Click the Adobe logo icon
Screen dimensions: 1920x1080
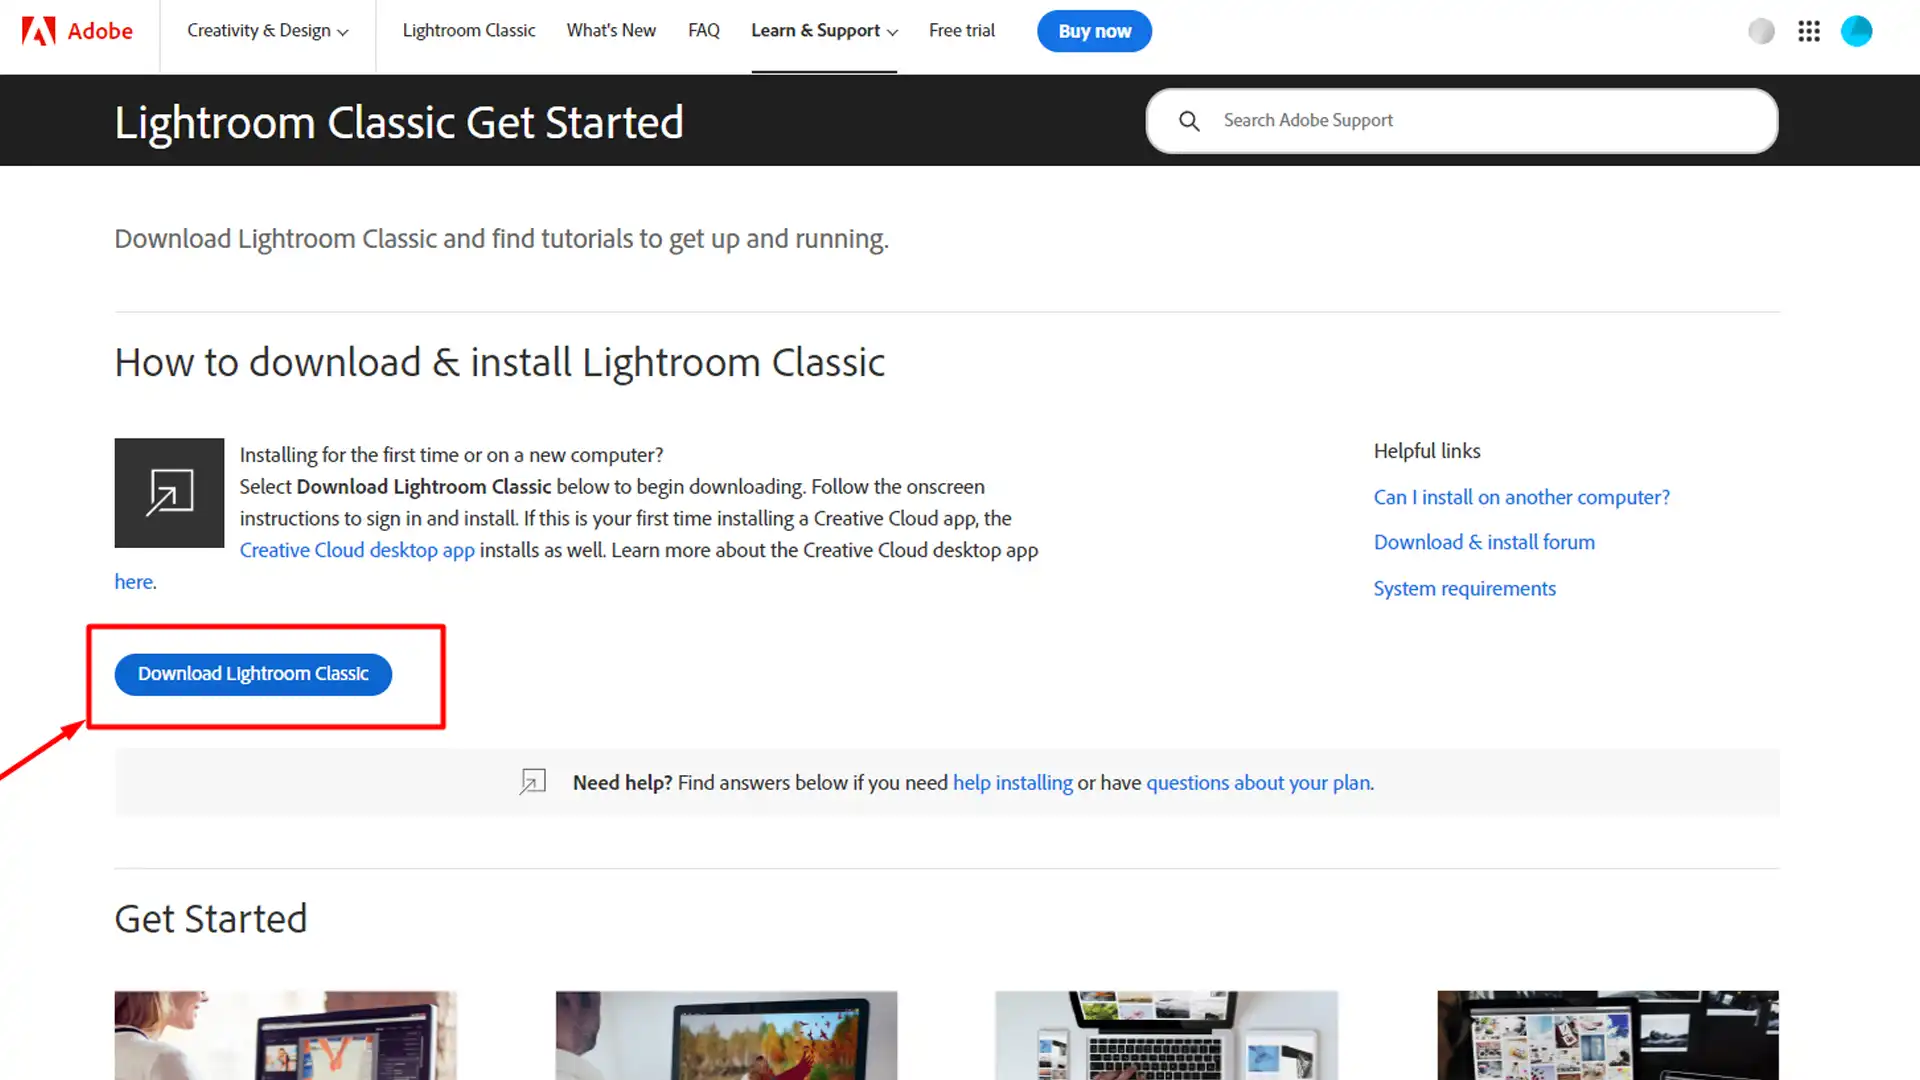coord(38,31)
